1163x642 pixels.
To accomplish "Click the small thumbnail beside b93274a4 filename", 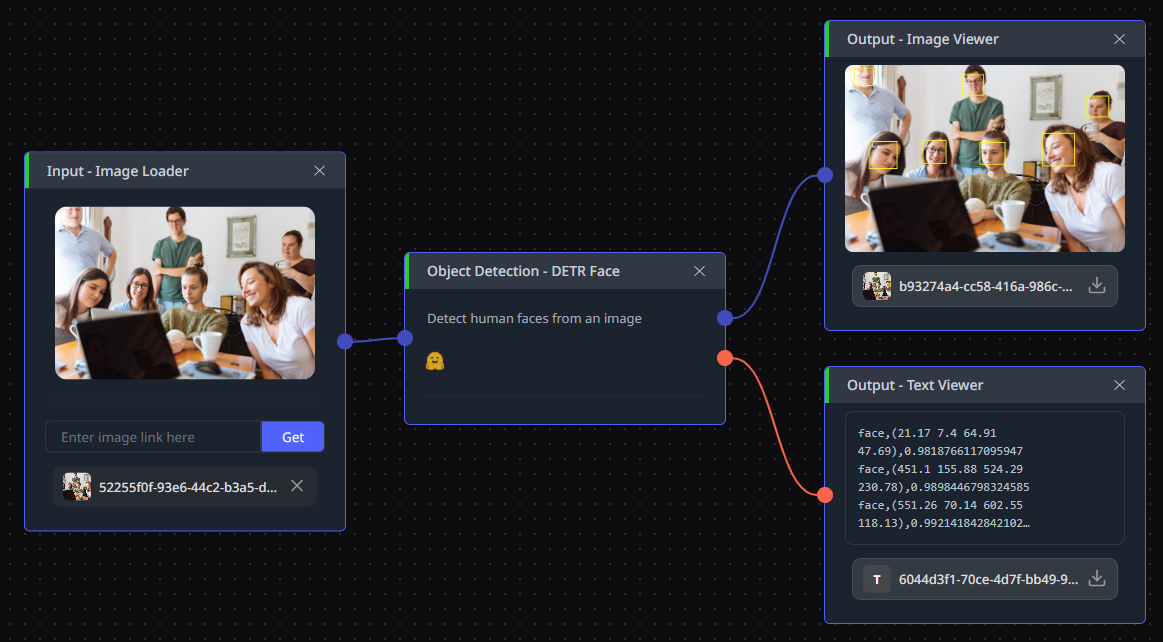I will pos(877,286).
